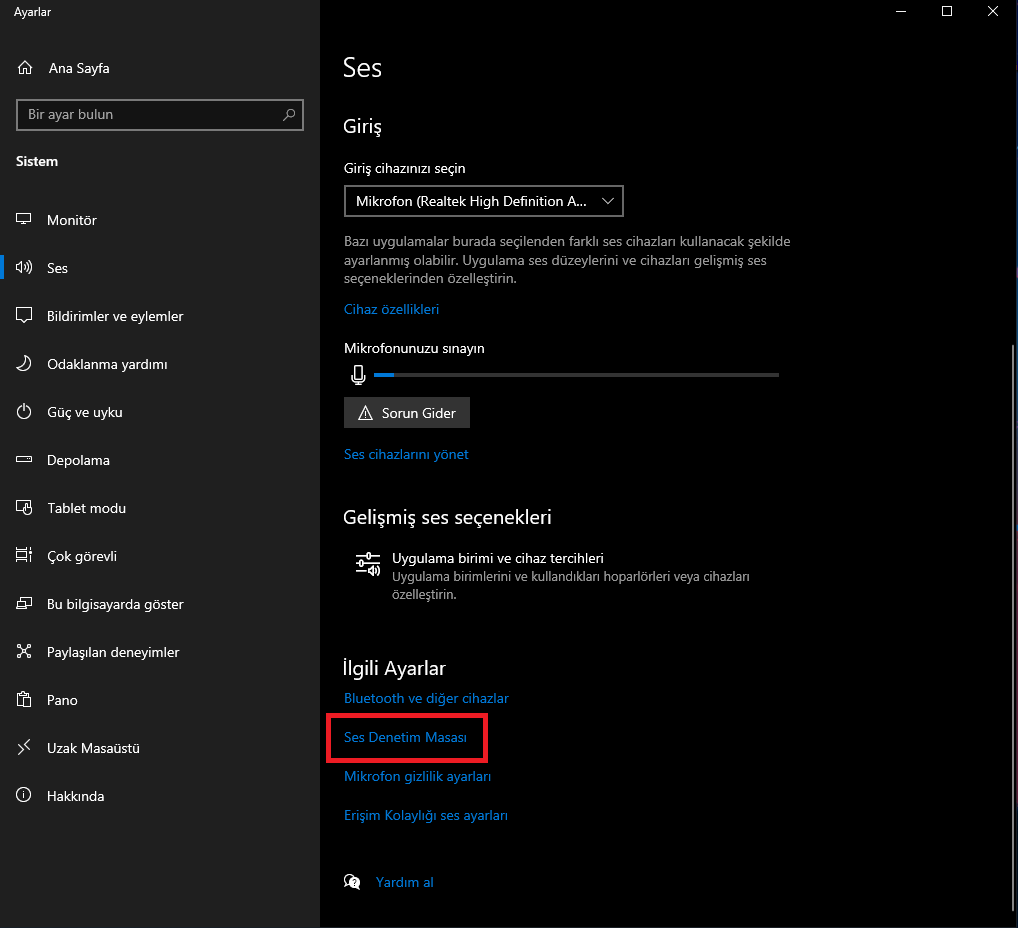Open the Cihaz özellikleri link

pyautogui.click(x=391, y=309)
